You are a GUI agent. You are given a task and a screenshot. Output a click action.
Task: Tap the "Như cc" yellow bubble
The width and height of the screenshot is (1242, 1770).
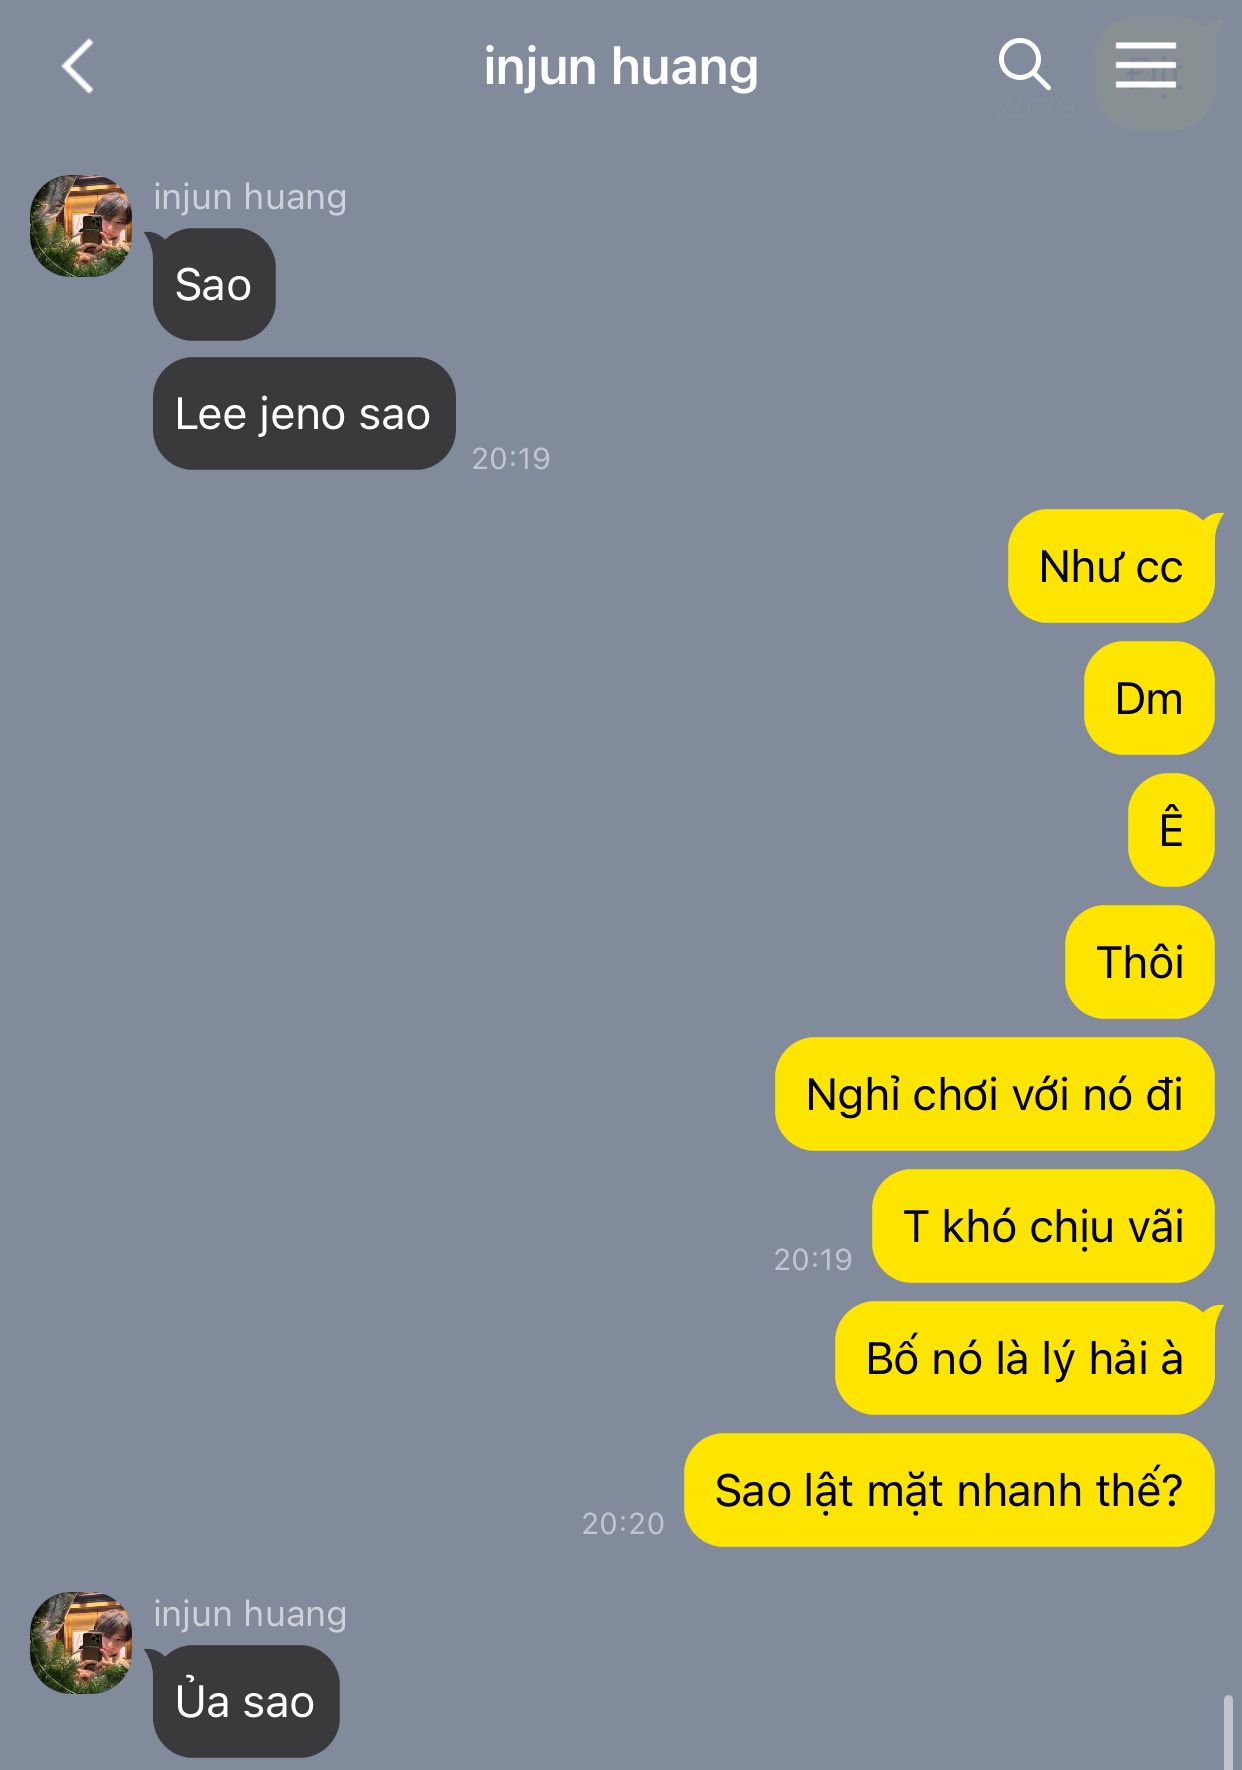coord(1111,567)
